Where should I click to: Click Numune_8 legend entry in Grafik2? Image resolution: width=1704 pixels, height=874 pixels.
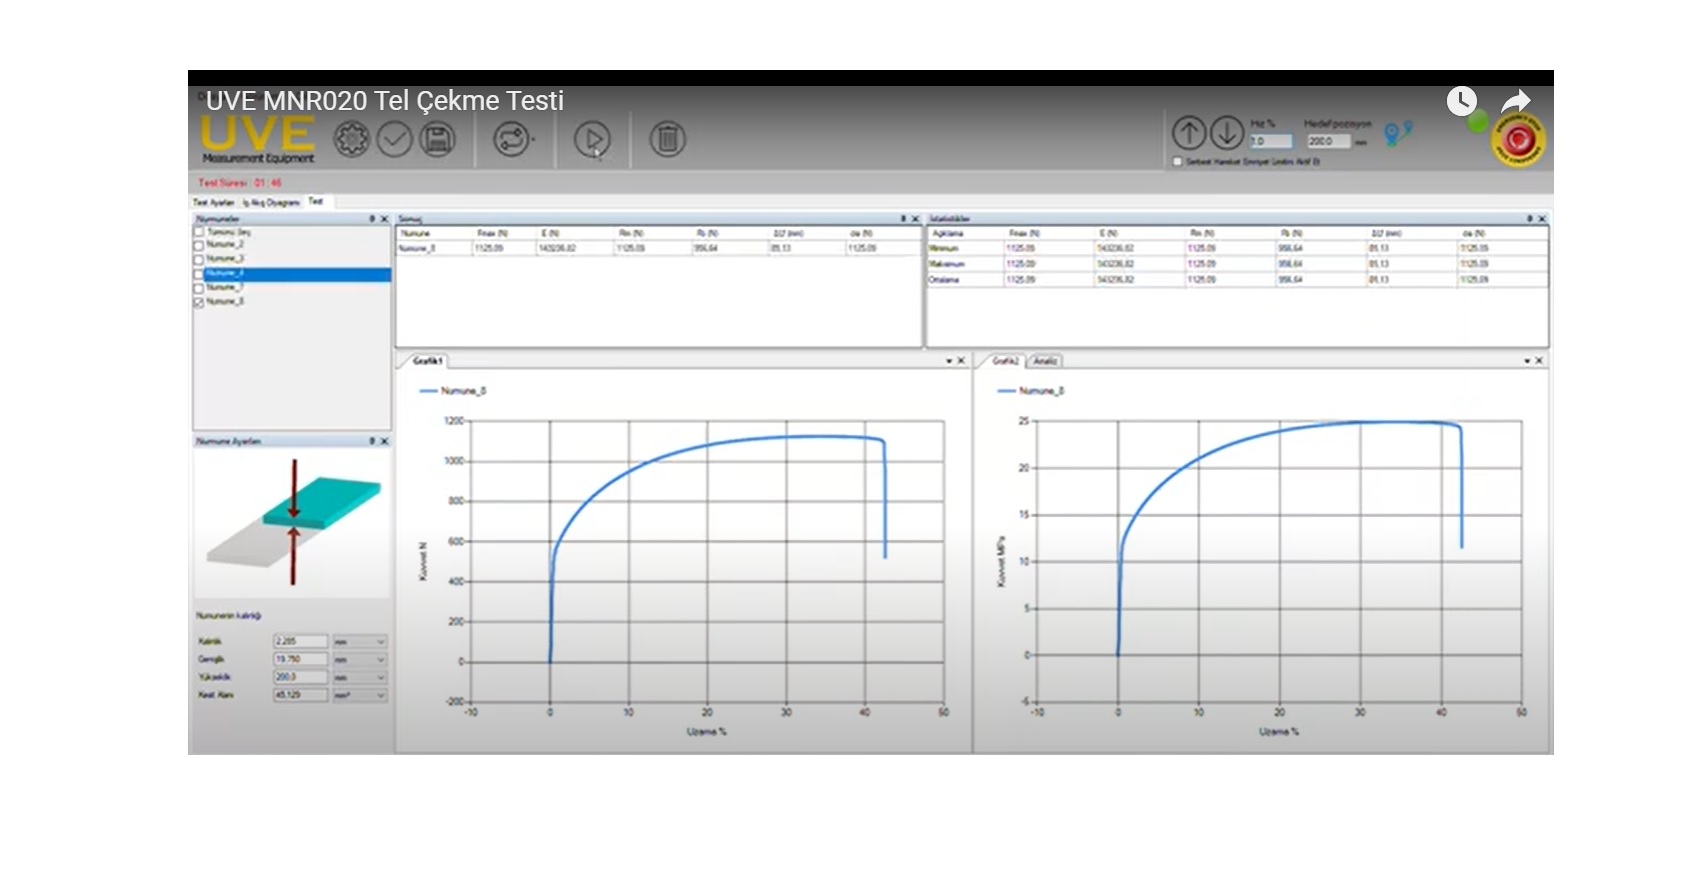(x=1031, y=391)
